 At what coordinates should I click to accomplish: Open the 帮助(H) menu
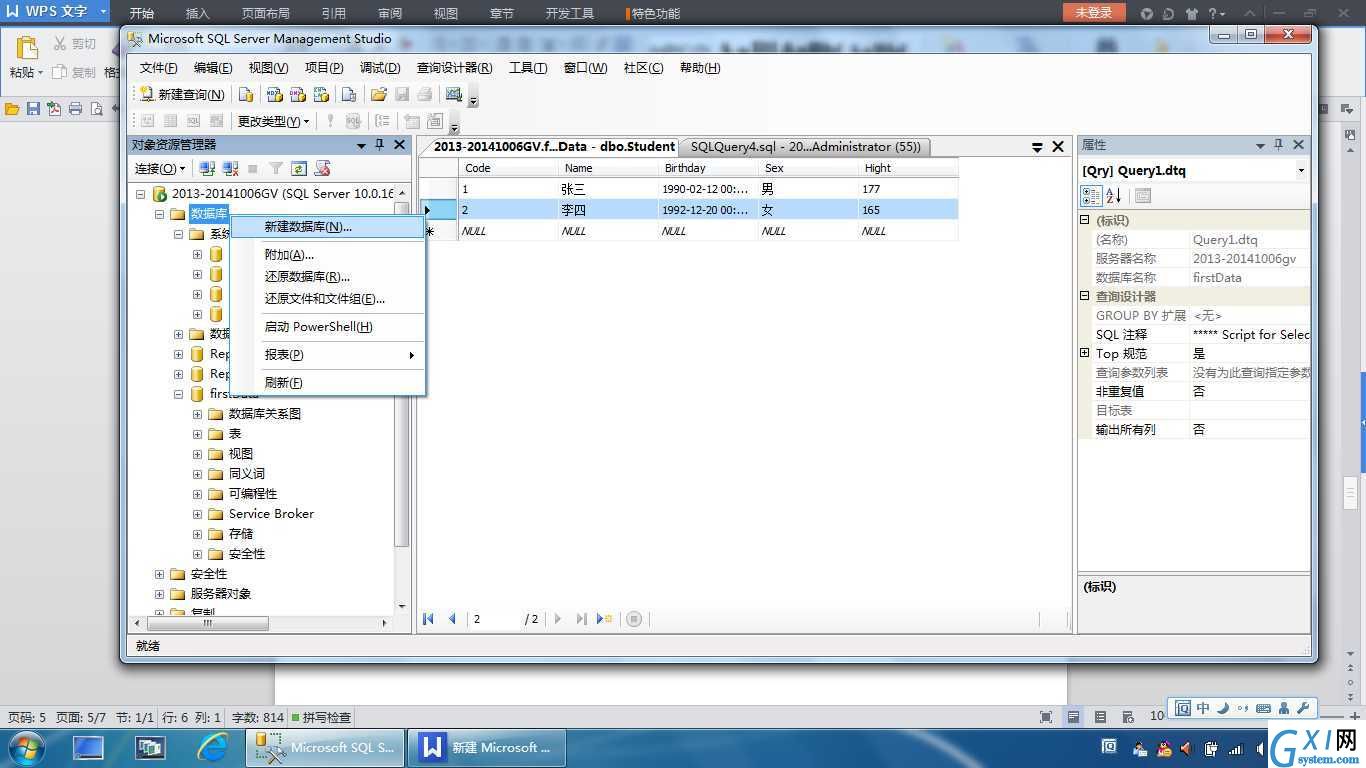[x=700, y=68]
